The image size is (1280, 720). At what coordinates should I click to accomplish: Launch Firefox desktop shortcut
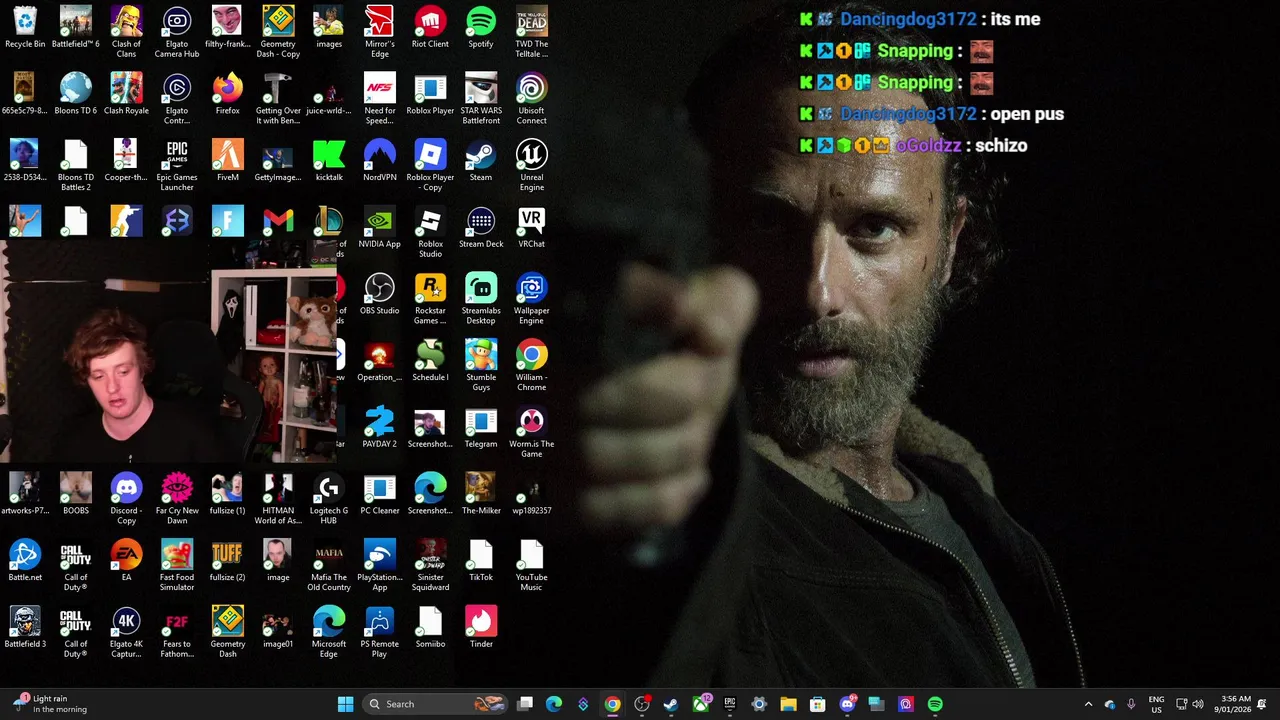[227, 95]
